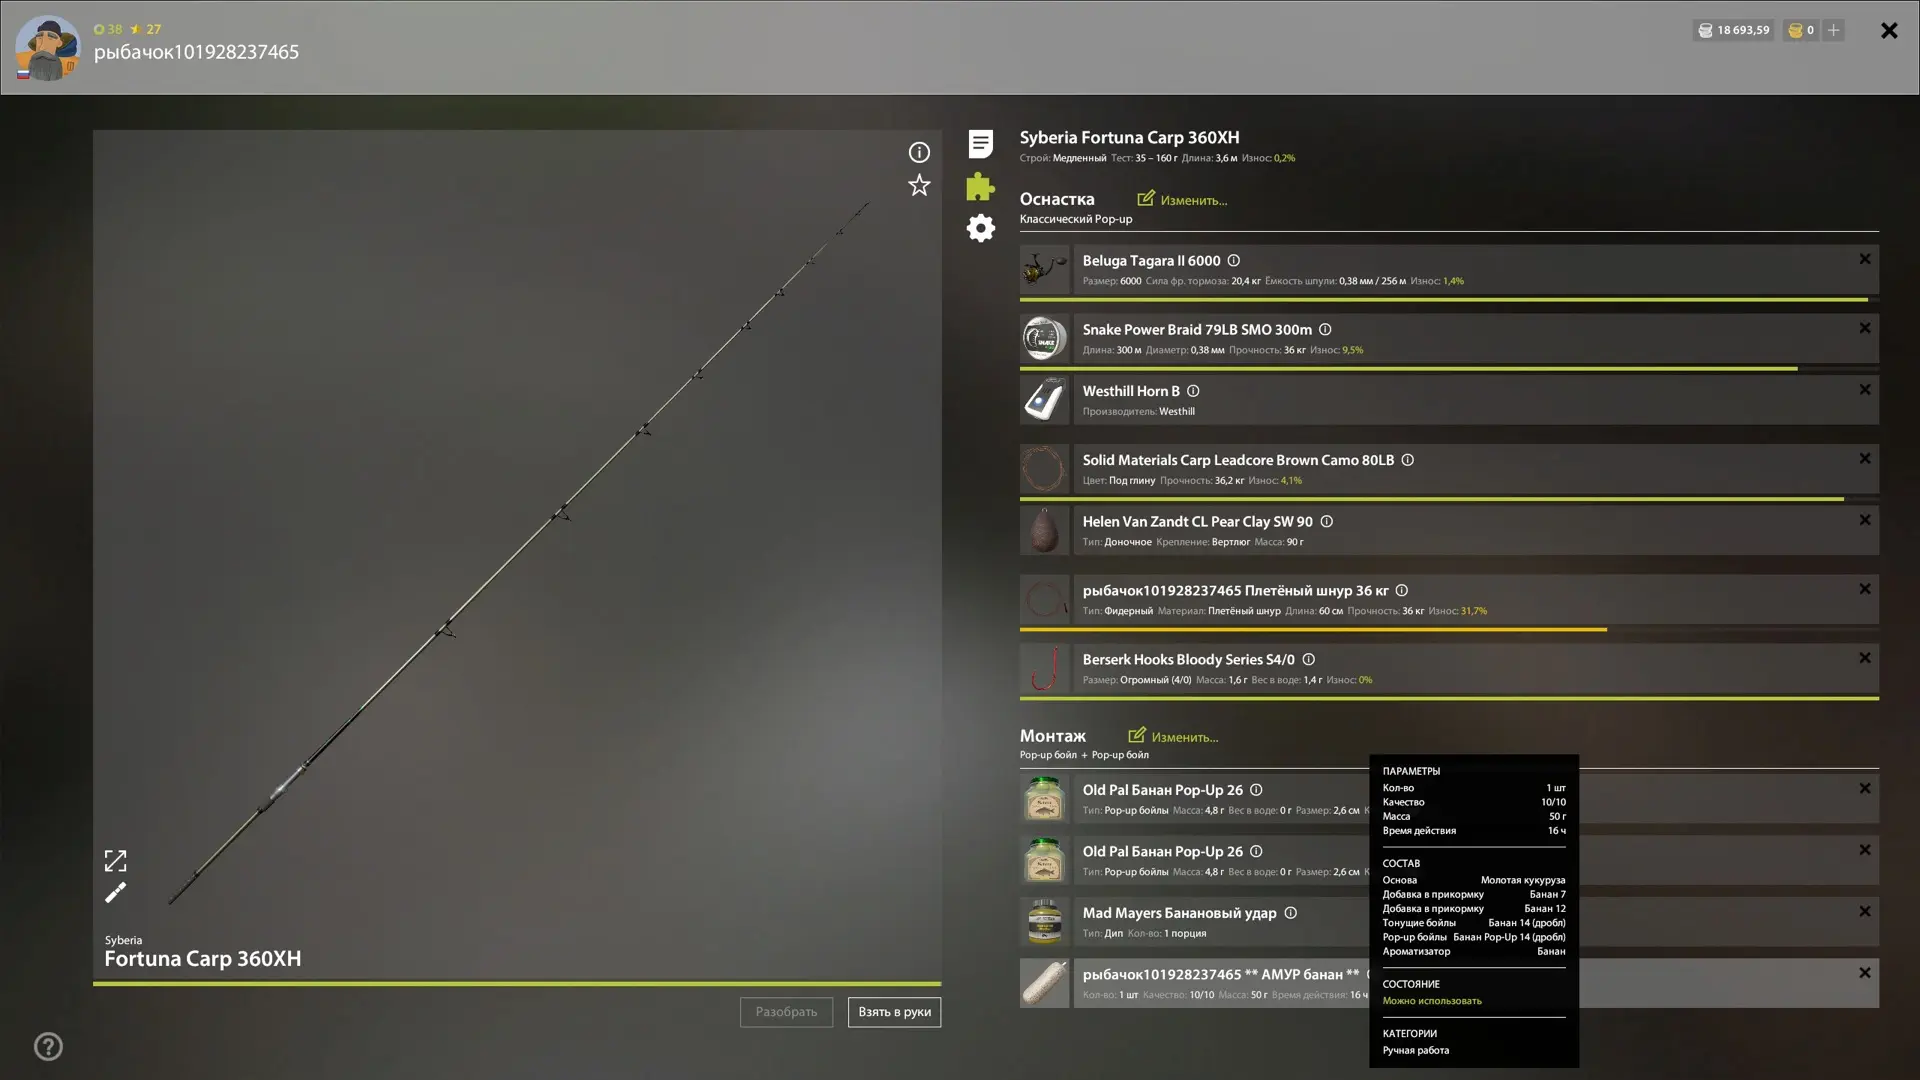The image size is (1920, 1080).
Task: Open the description notes tab icon
Action: [x=981, y=144]
